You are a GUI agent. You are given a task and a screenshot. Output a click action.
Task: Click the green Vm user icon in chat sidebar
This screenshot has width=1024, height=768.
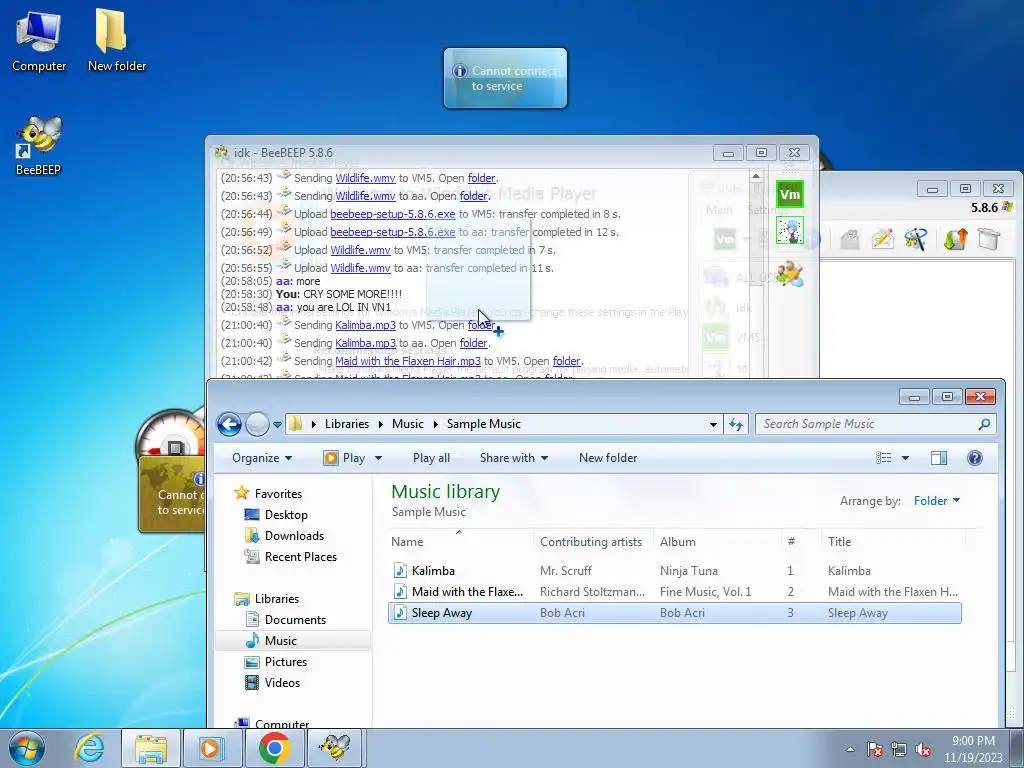click(x=790, y=194)
